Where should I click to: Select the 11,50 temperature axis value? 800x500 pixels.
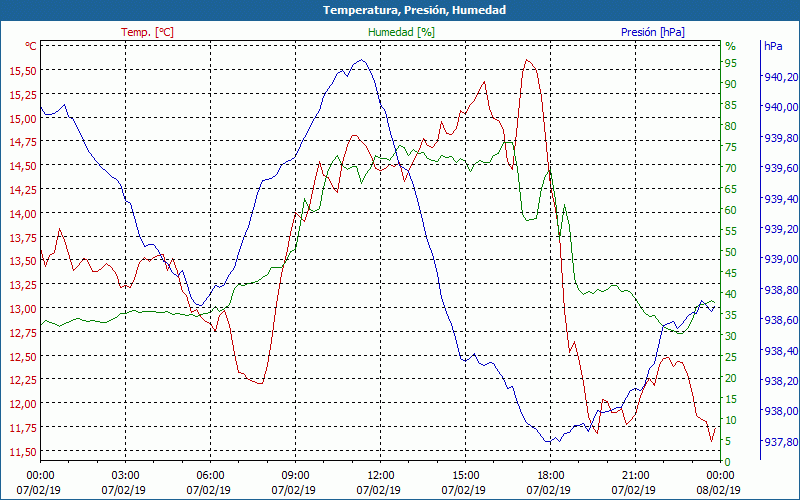pyautogui.click(x=23, y=452)
